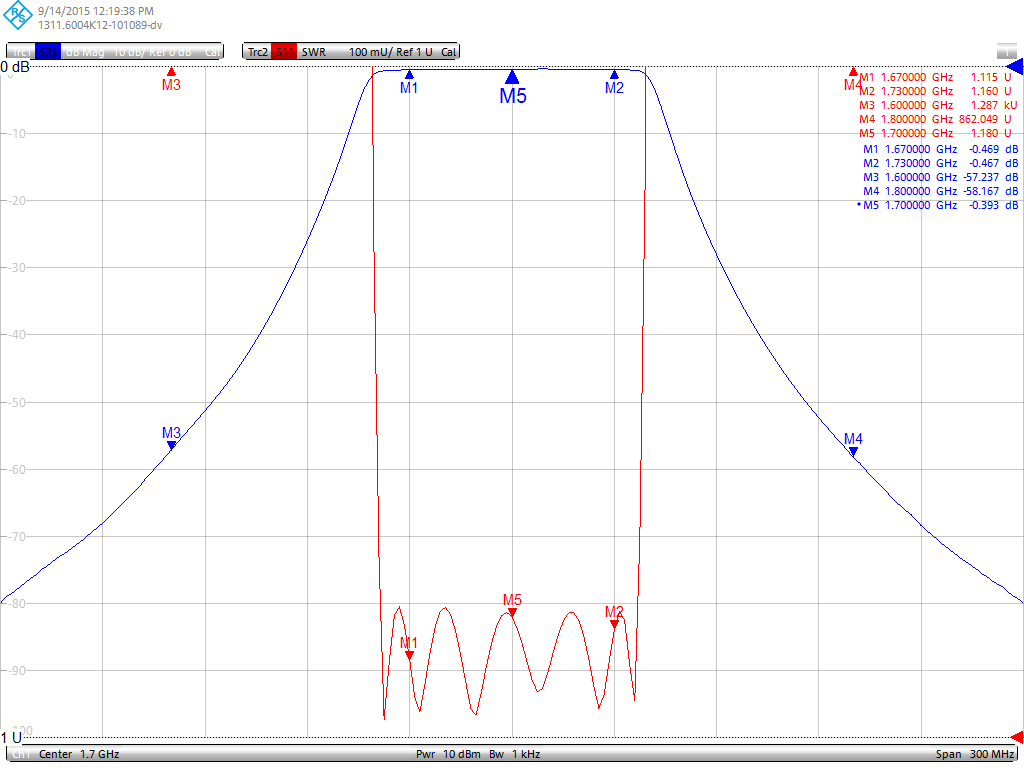This screenshot has height=768, width=1024.
Task: Click the Span 300 MHz setting
Action: (974, 754)
